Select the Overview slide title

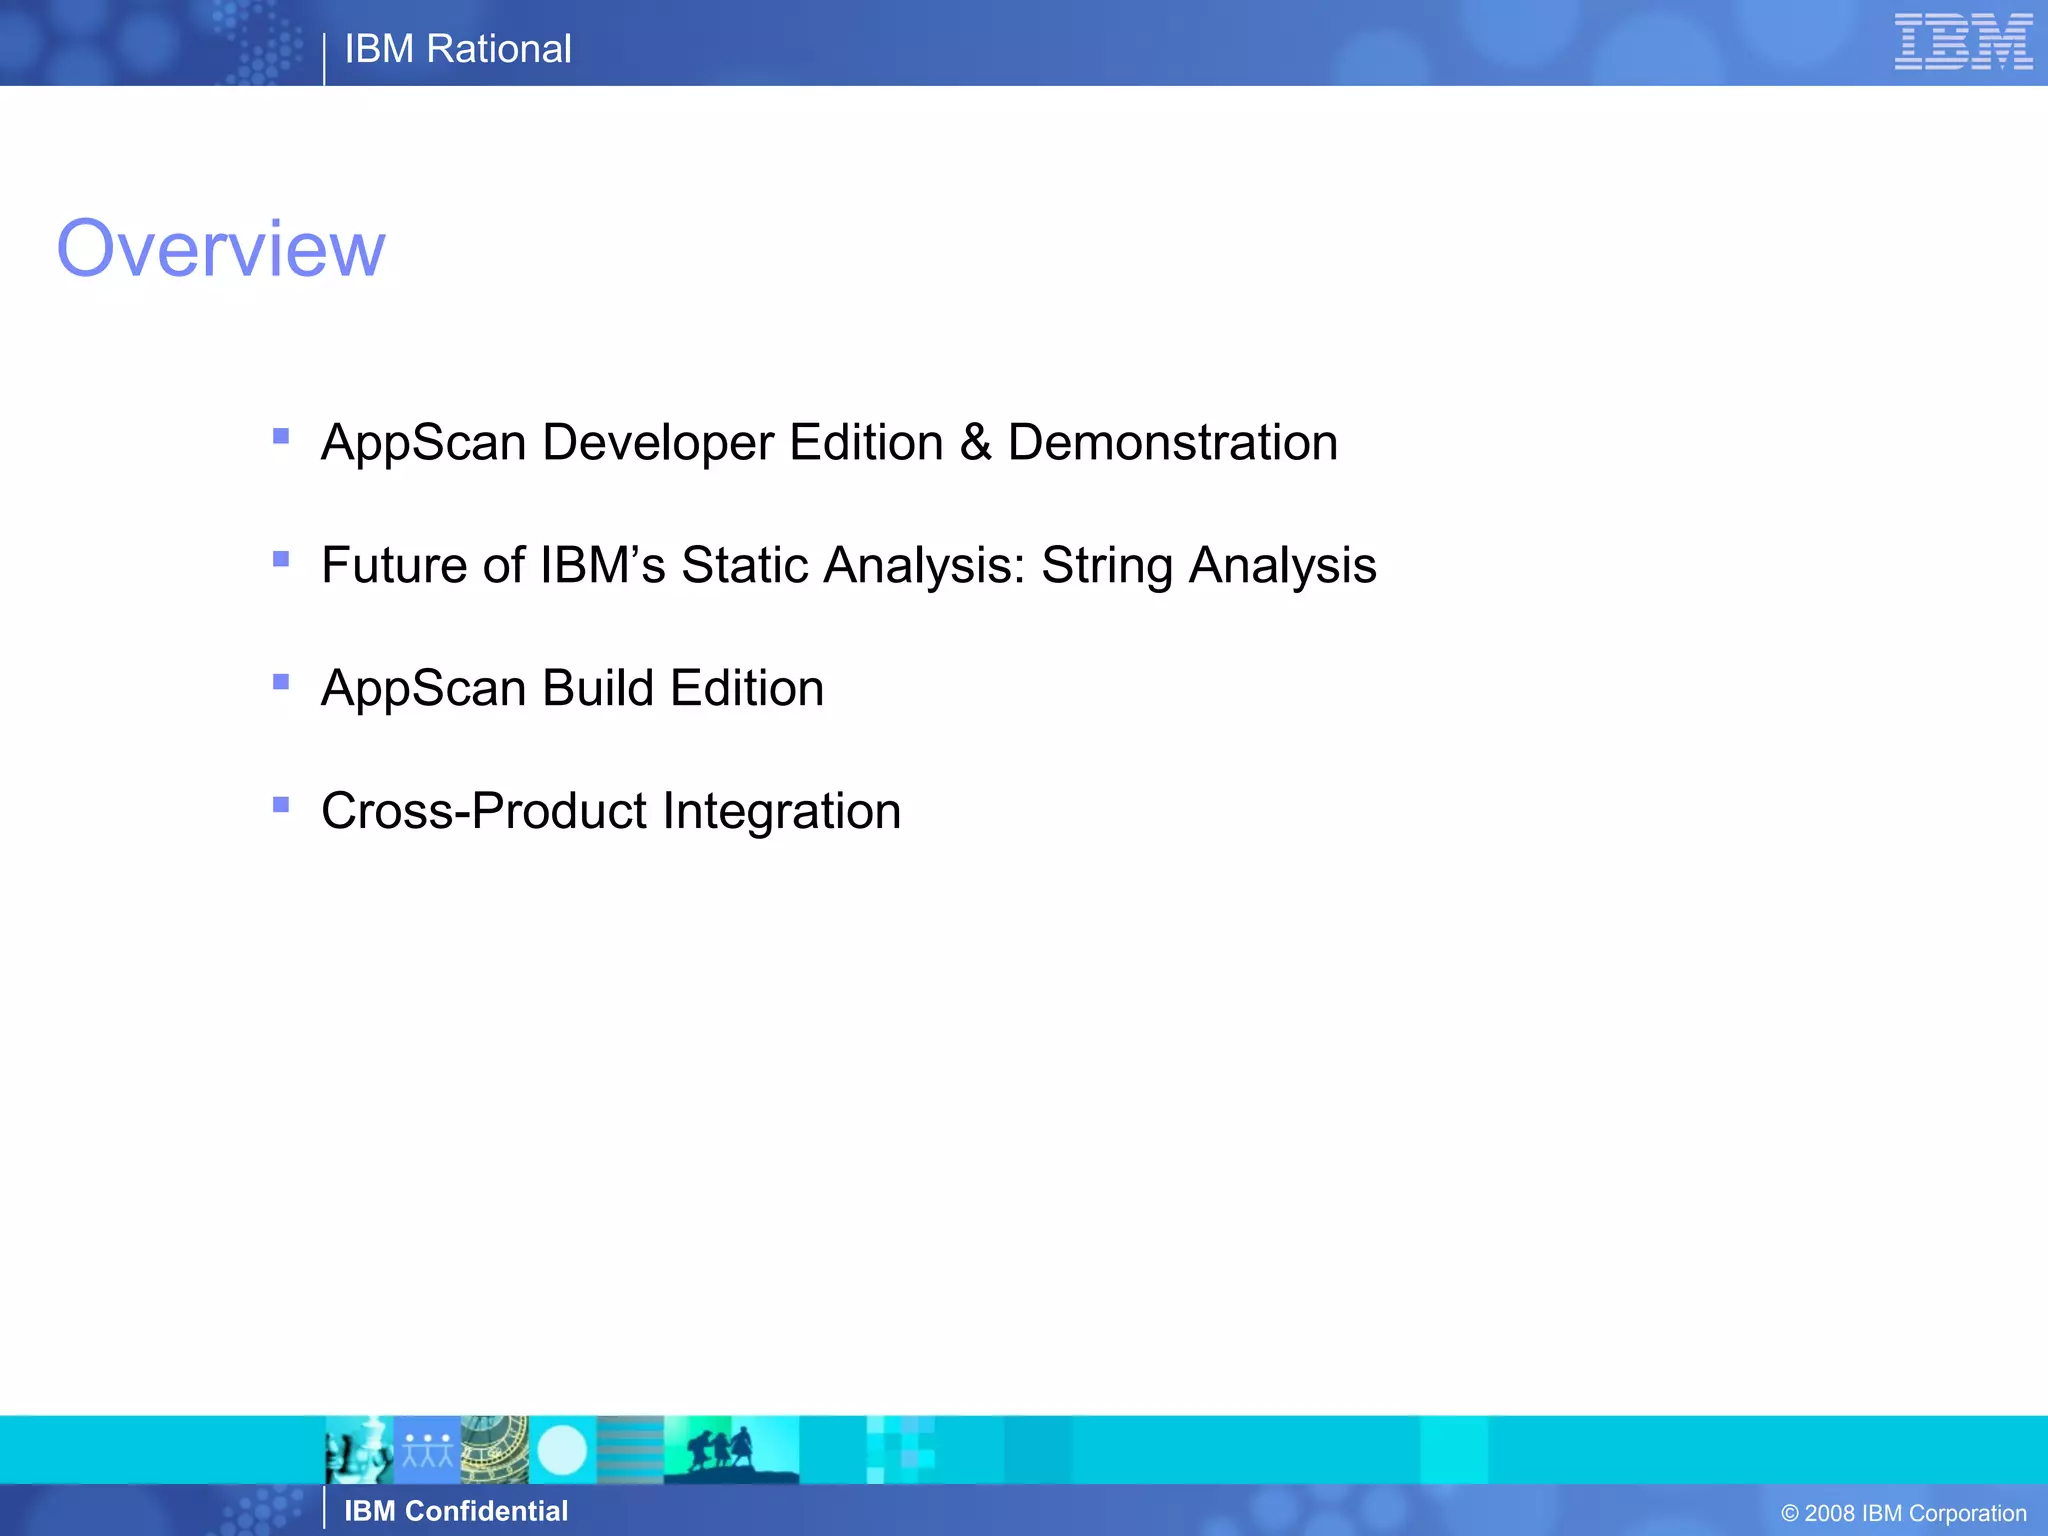click(x=221, y=248)
